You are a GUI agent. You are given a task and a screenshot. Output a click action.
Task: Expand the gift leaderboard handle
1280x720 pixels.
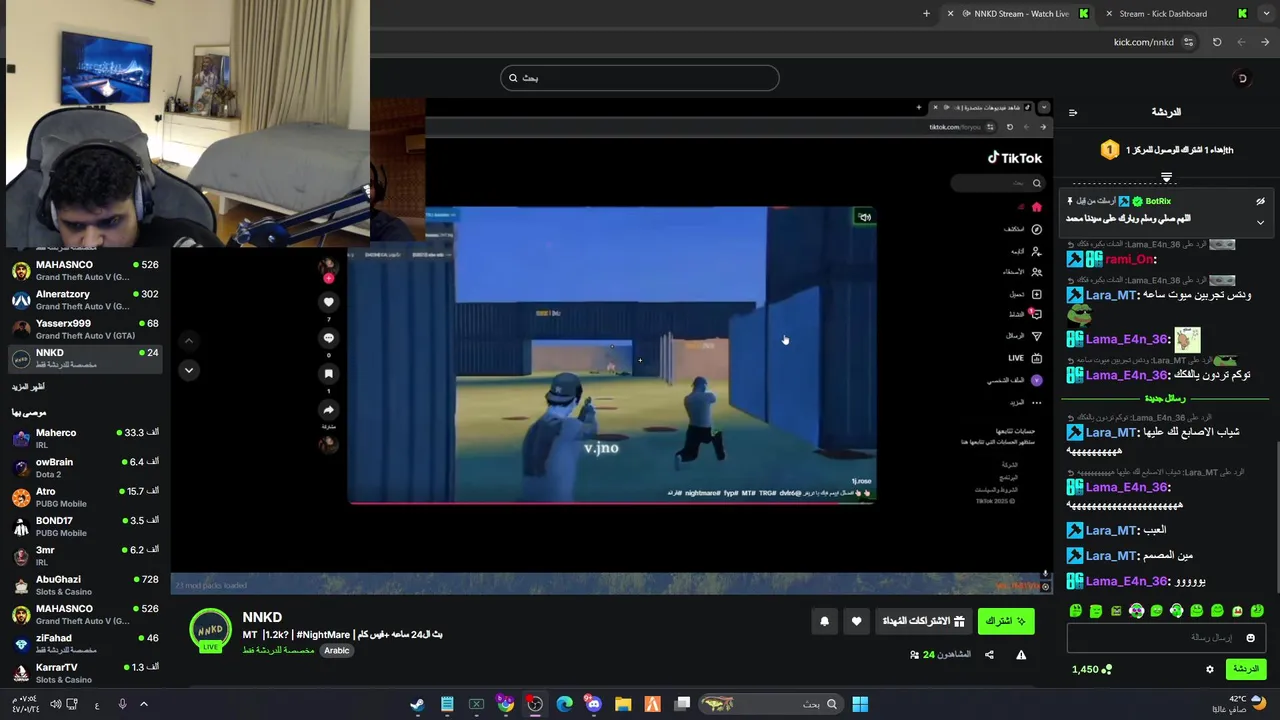[x=1166, y=177]
